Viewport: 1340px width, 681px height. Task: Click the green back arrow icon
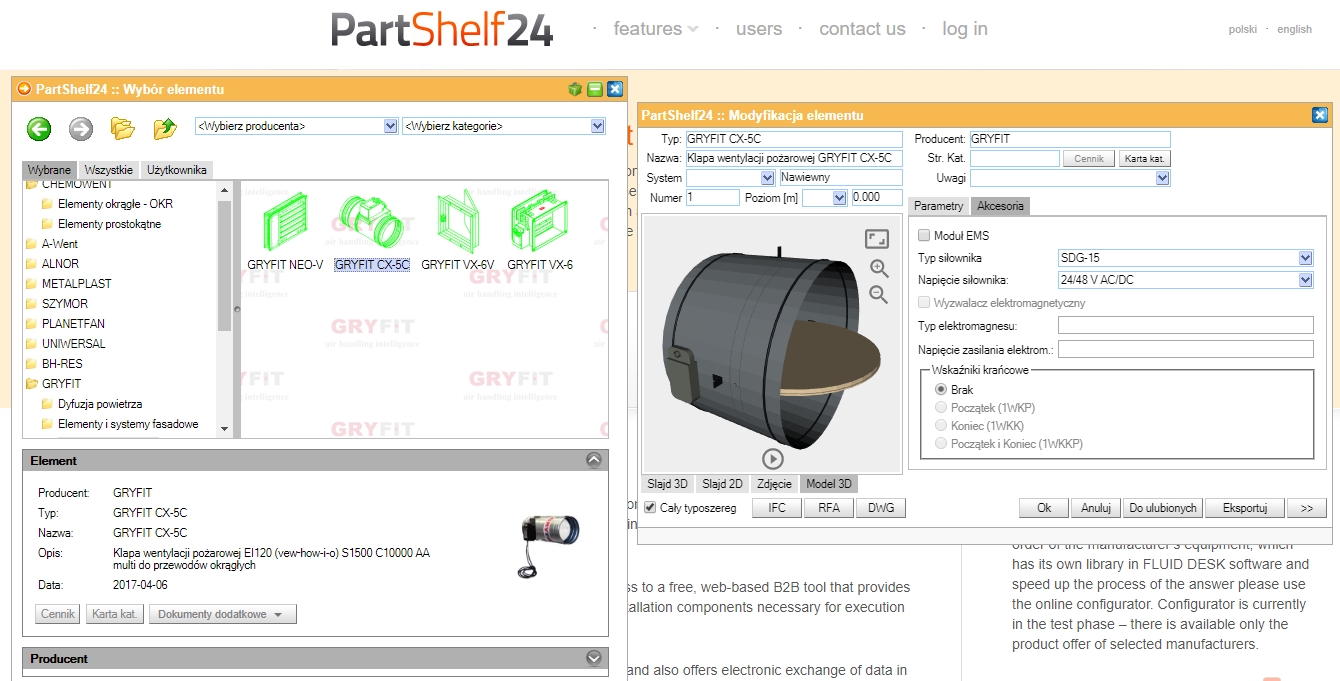(39, 128)
